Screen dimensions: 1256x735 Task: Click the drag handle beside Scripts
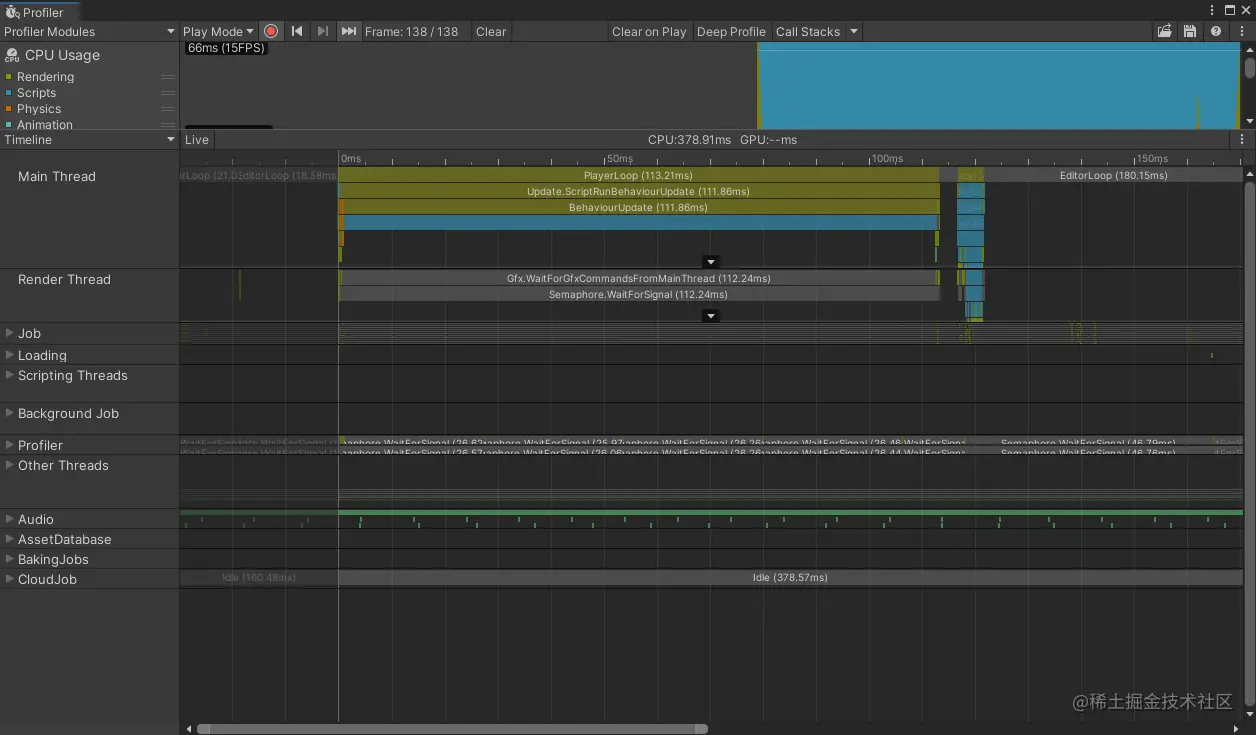(168, 93)
